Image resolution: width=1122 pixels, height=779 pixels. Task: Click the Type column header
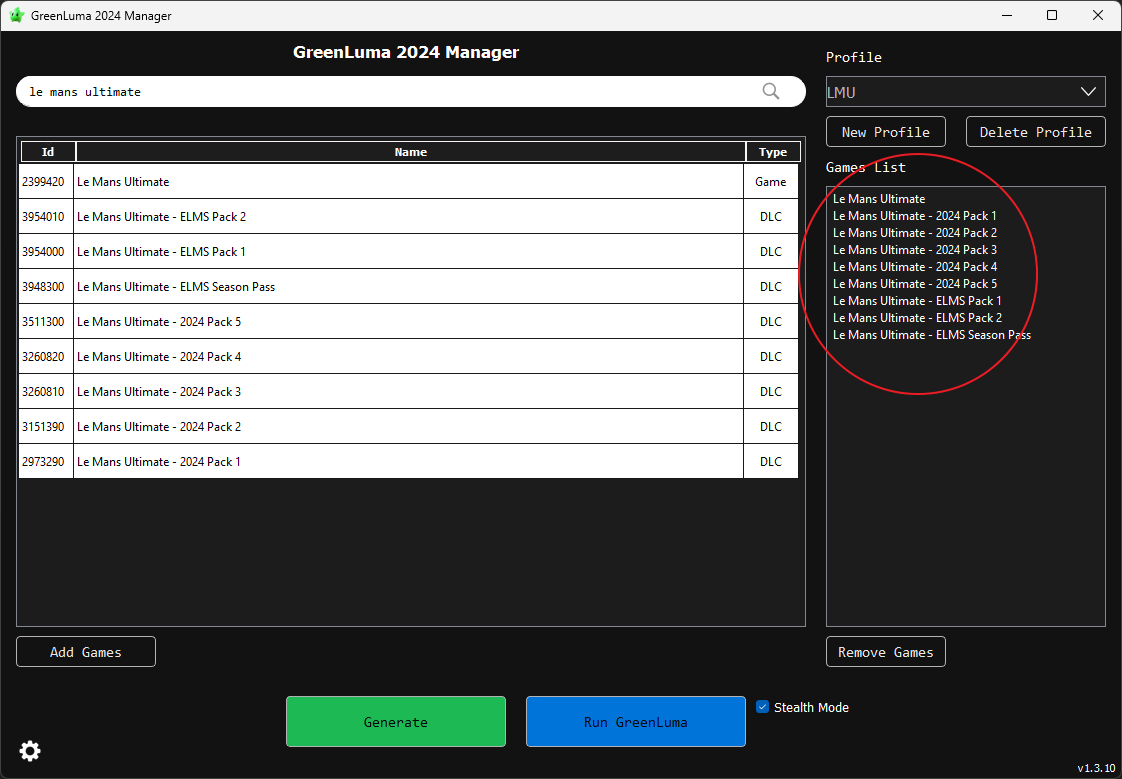(x=772, y=152)
